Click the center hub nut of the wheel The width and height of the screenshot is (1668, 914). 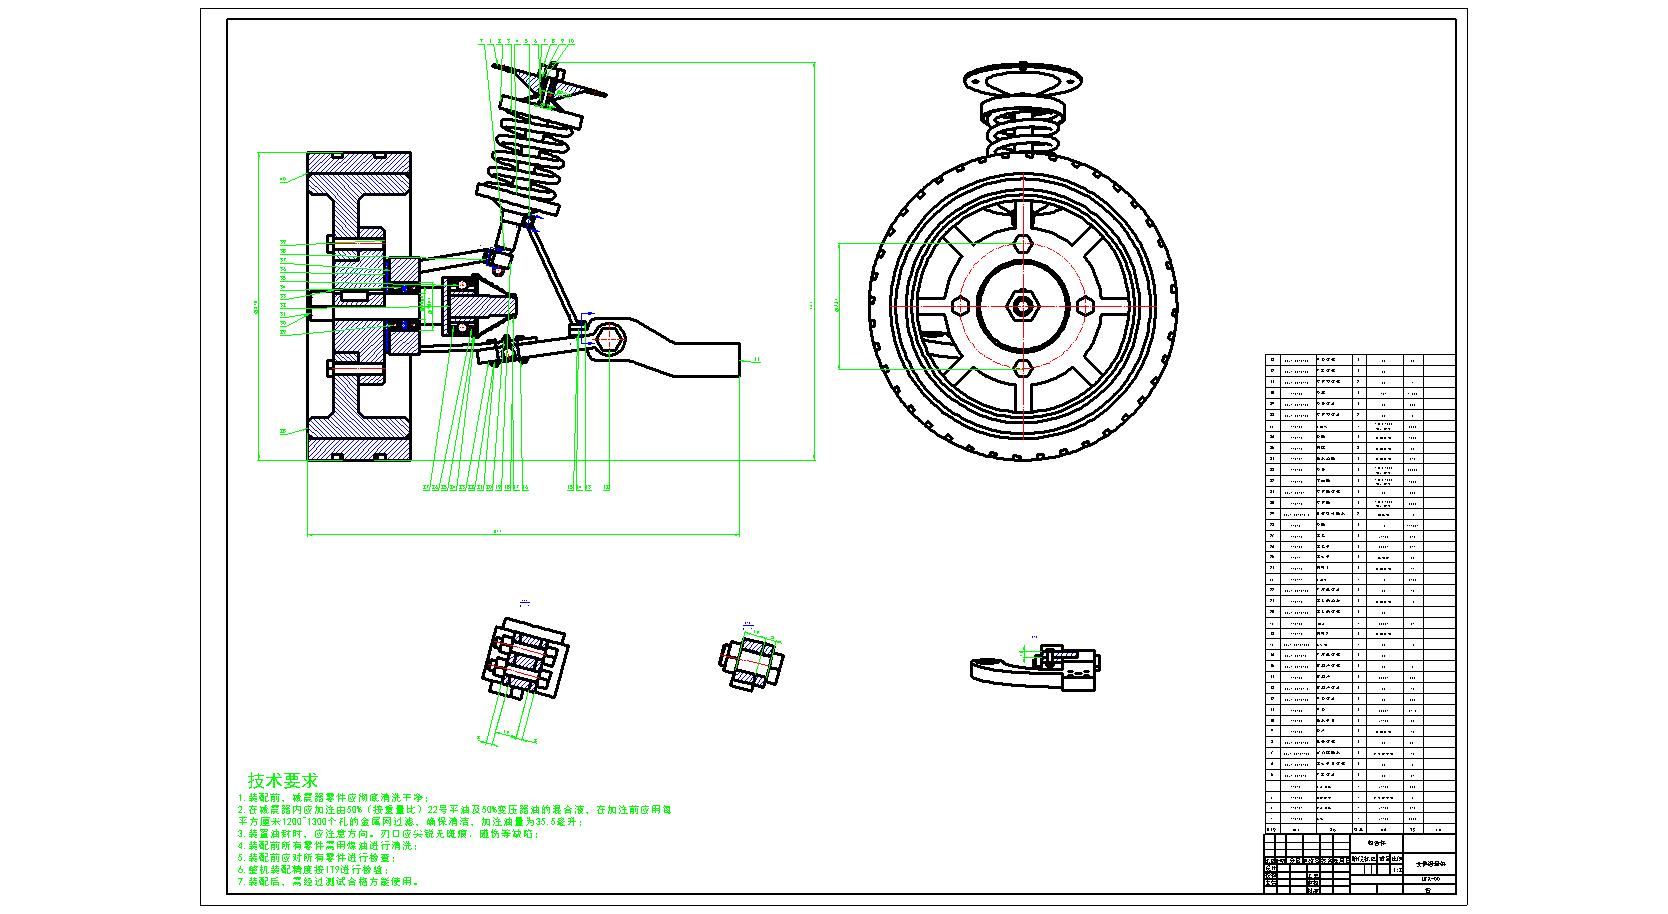click(1022, 306)
